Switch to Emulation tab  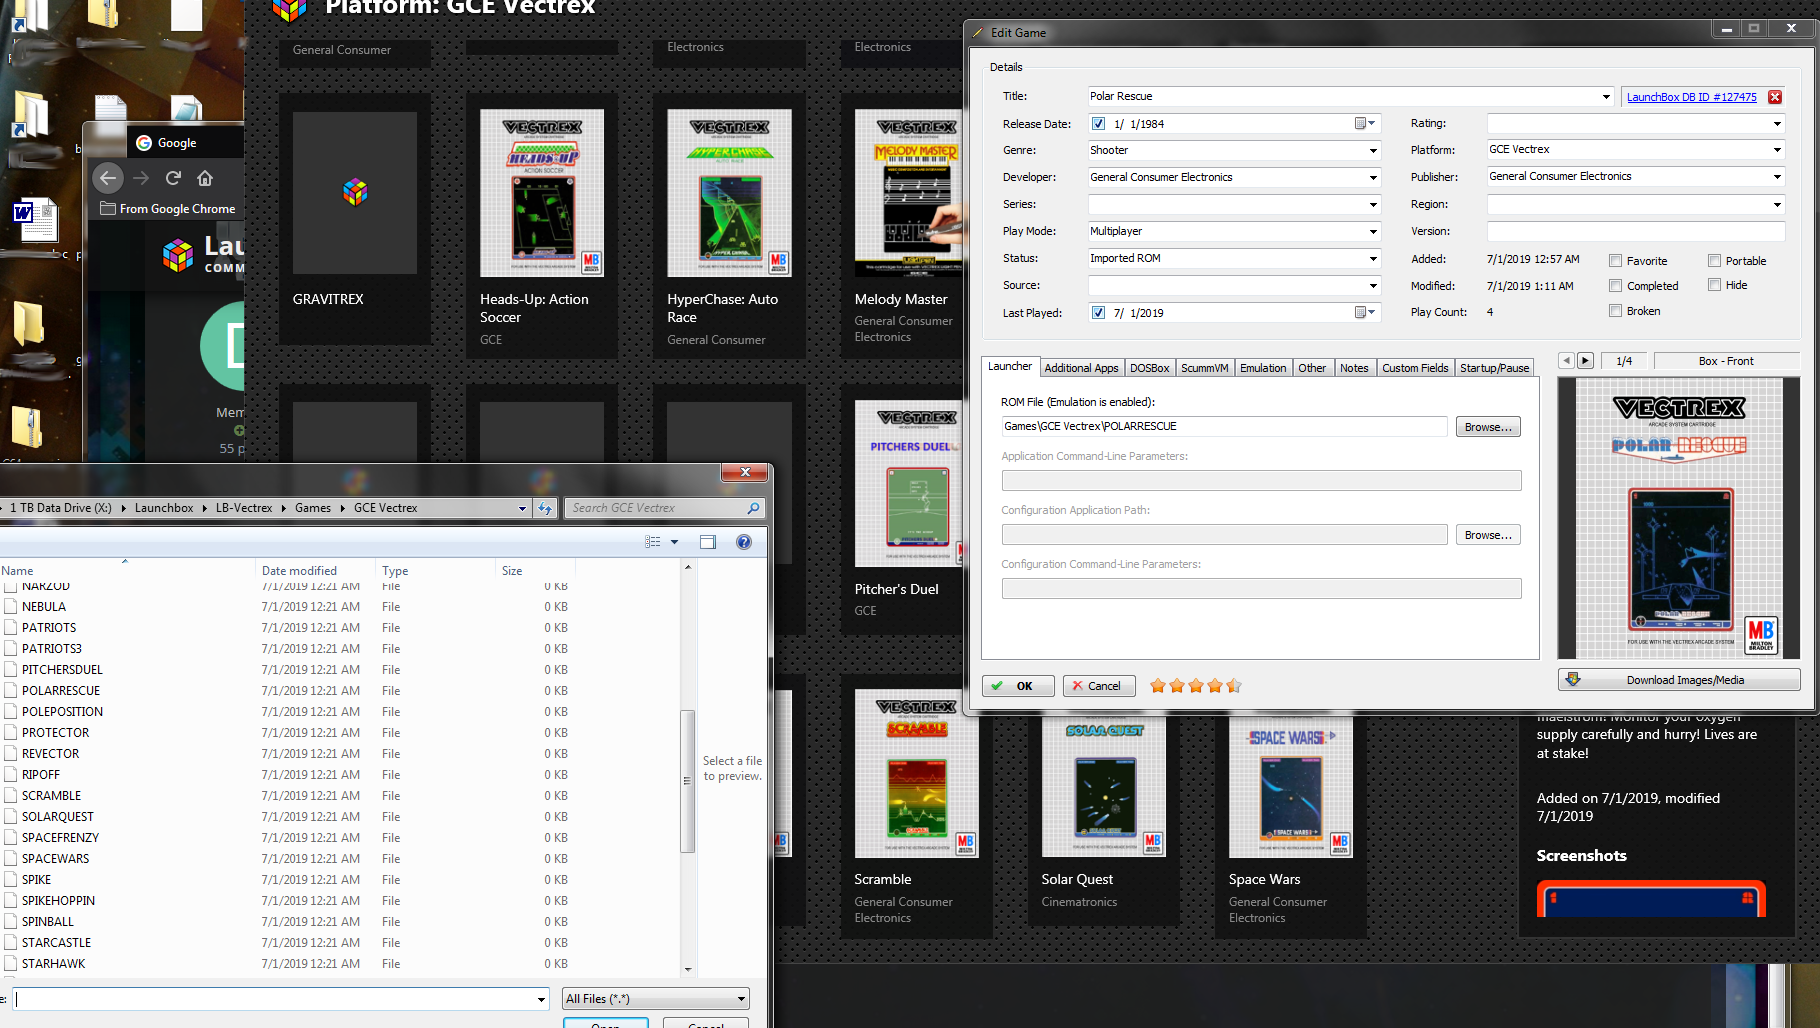(x=1263, y=368)
